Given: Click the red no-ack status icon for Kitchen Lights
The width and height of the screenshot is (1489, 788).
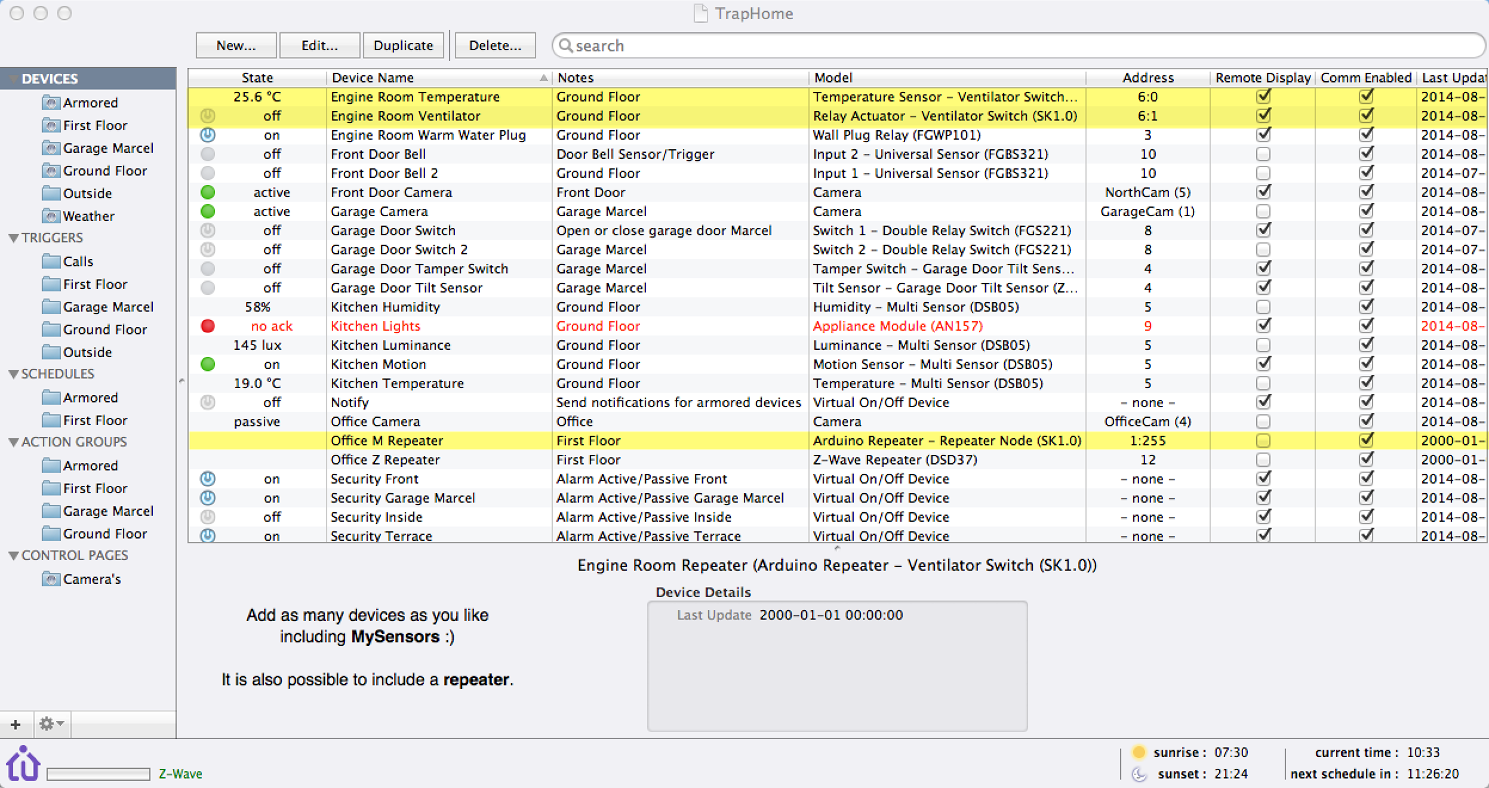Looking at the screenshot, I should (208, 326).
